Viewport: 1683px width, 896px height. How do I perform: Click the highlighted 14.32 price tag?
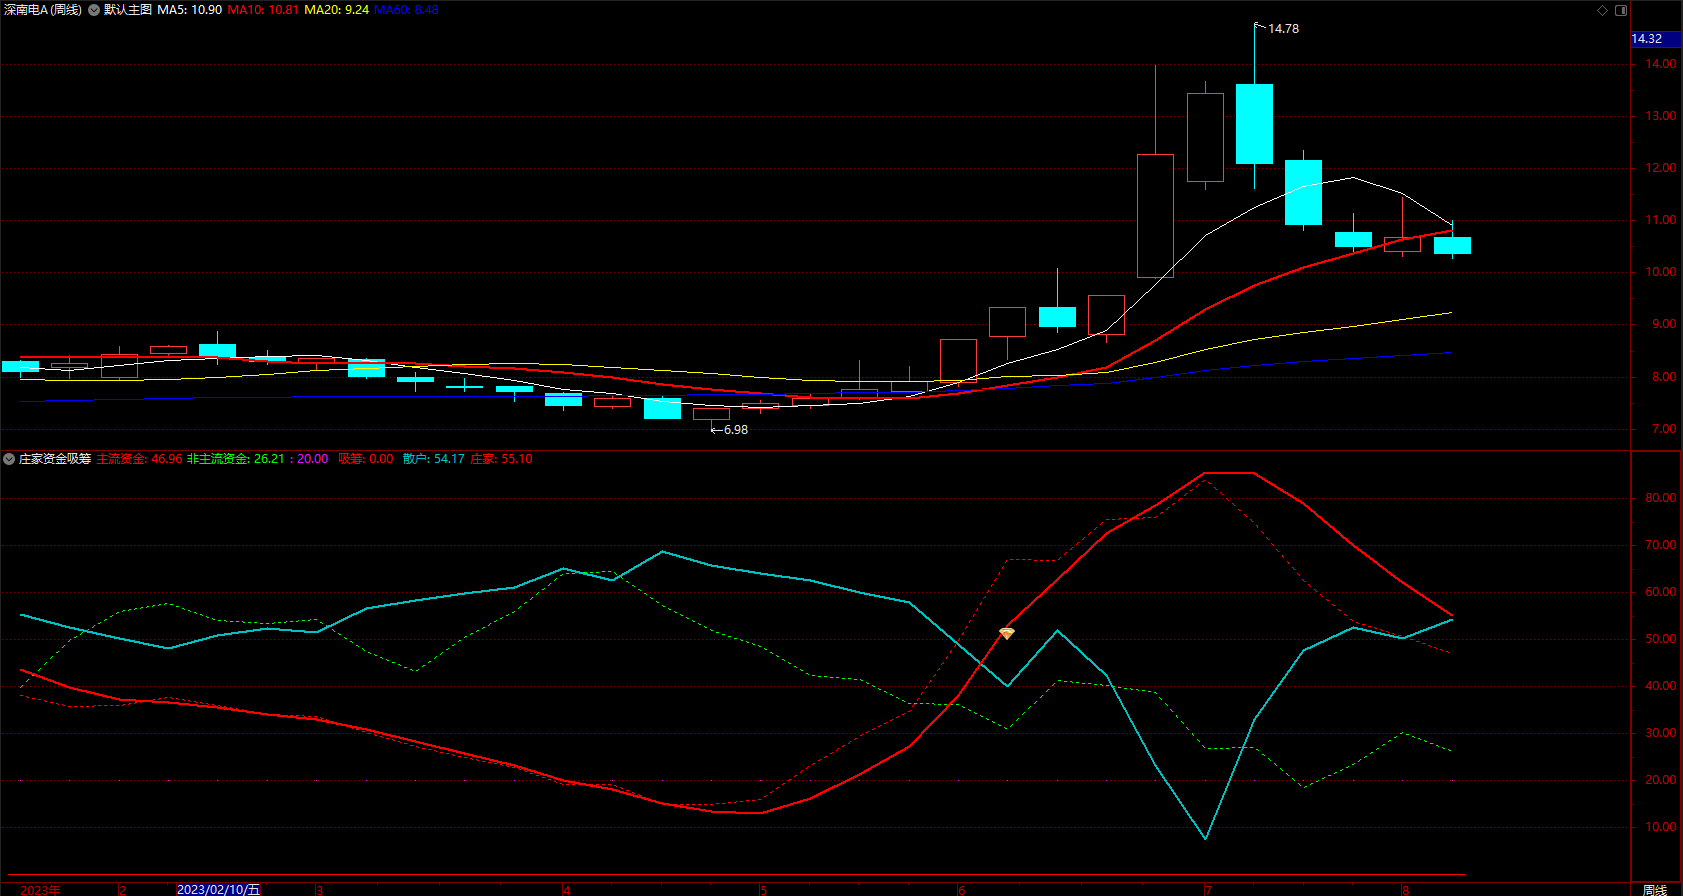tap(1656, 39)
